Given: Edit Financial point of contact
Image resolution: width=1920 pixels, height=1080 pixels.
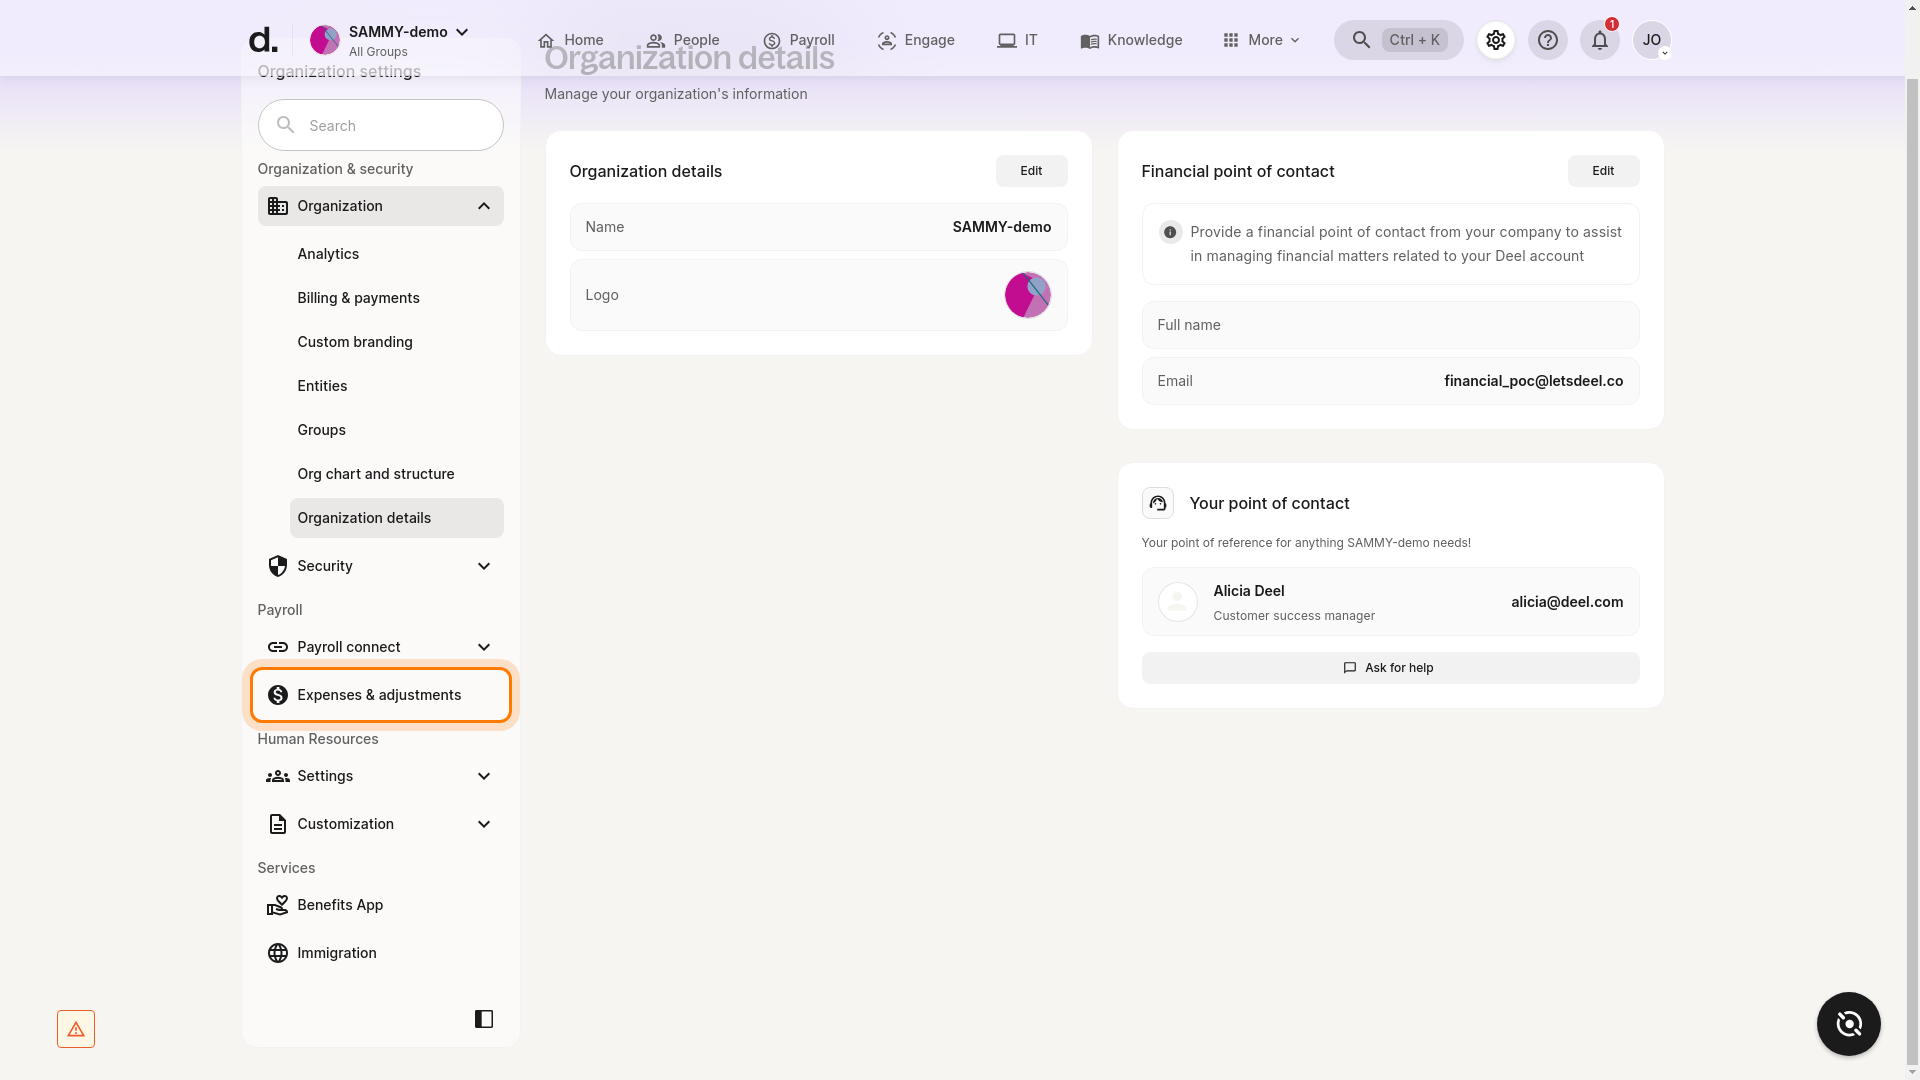Looking at the screenshot, I should [x=1603, y=171].
